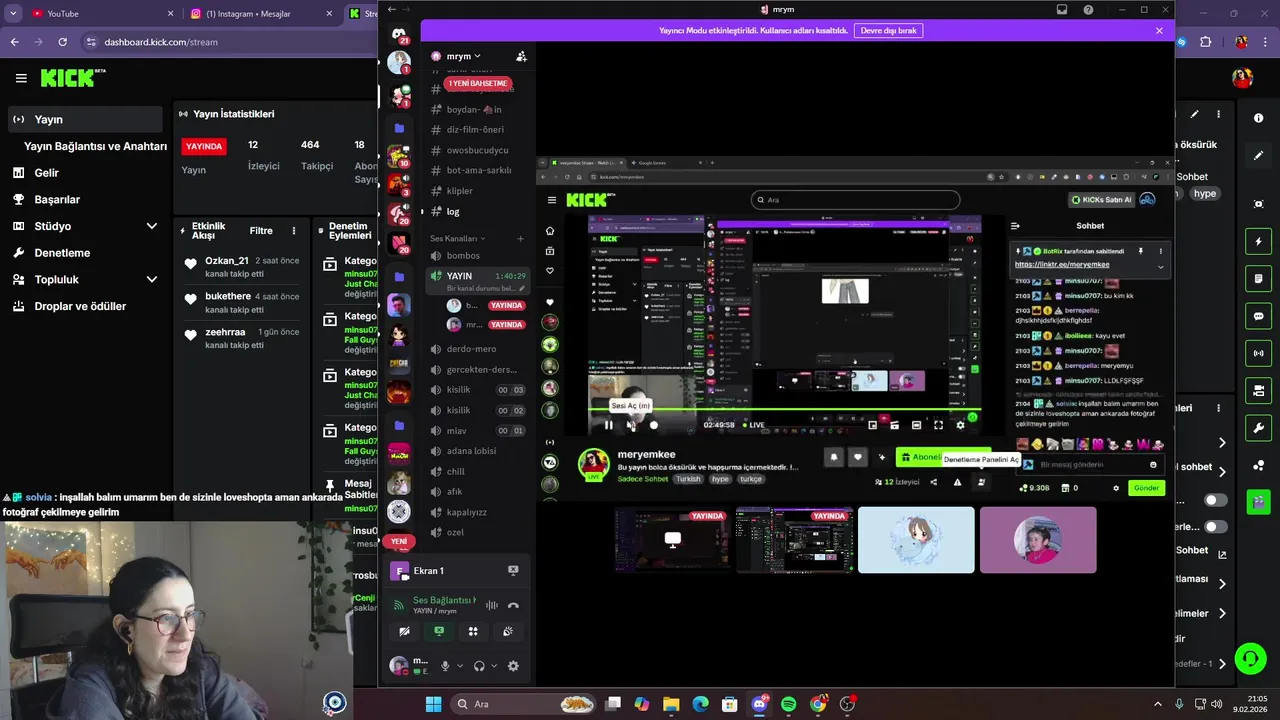Toggle second switch in right dashboard panel
This screenshot has height=720, width=1280.
click(x=1216, y=526)
